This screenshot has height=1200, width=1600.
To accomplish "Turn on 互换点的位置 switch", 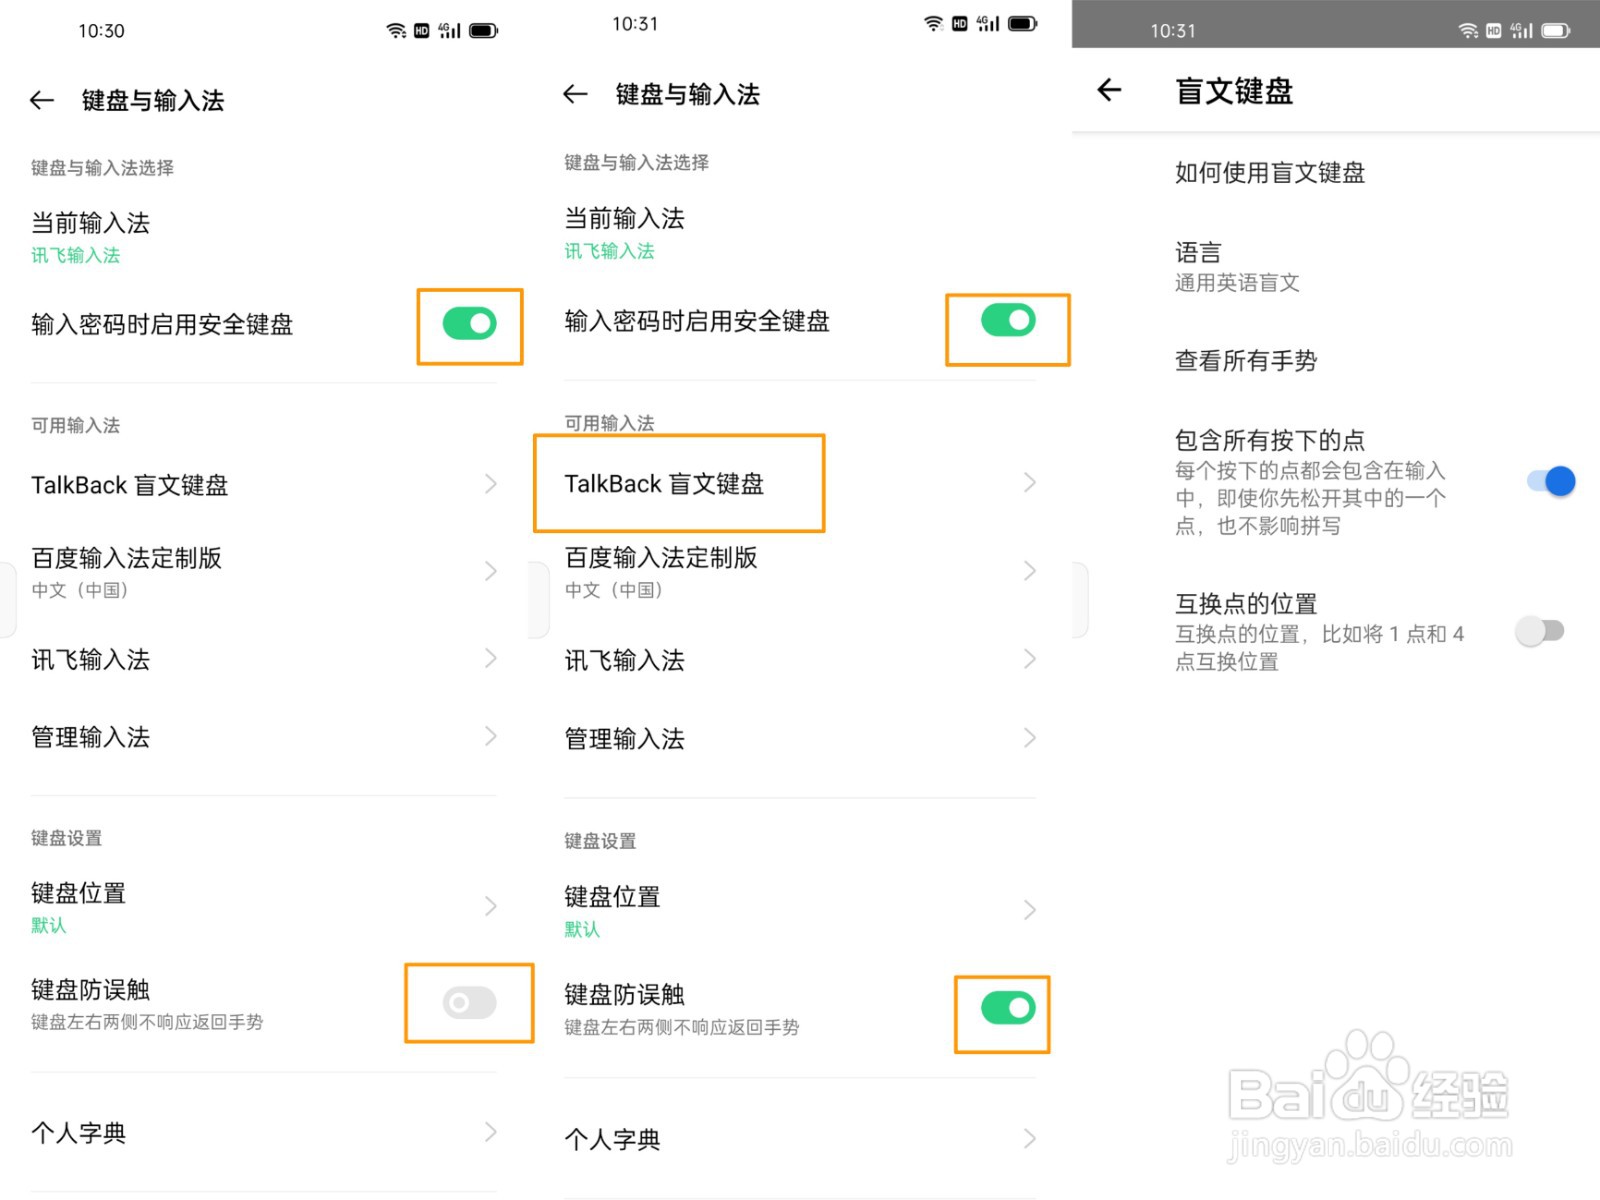I will click(x=1540, y=631).
